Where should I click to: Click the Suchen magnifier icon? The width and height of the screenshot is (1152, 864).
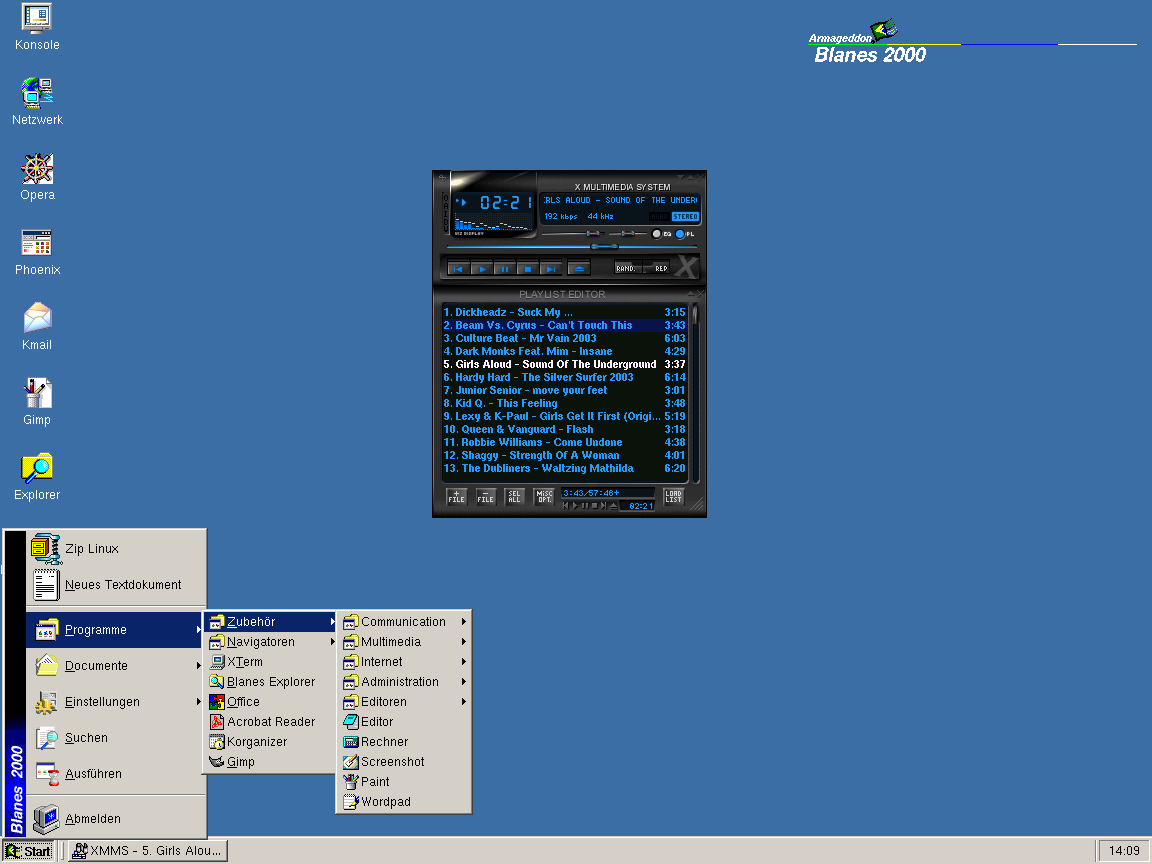[47, 738]
